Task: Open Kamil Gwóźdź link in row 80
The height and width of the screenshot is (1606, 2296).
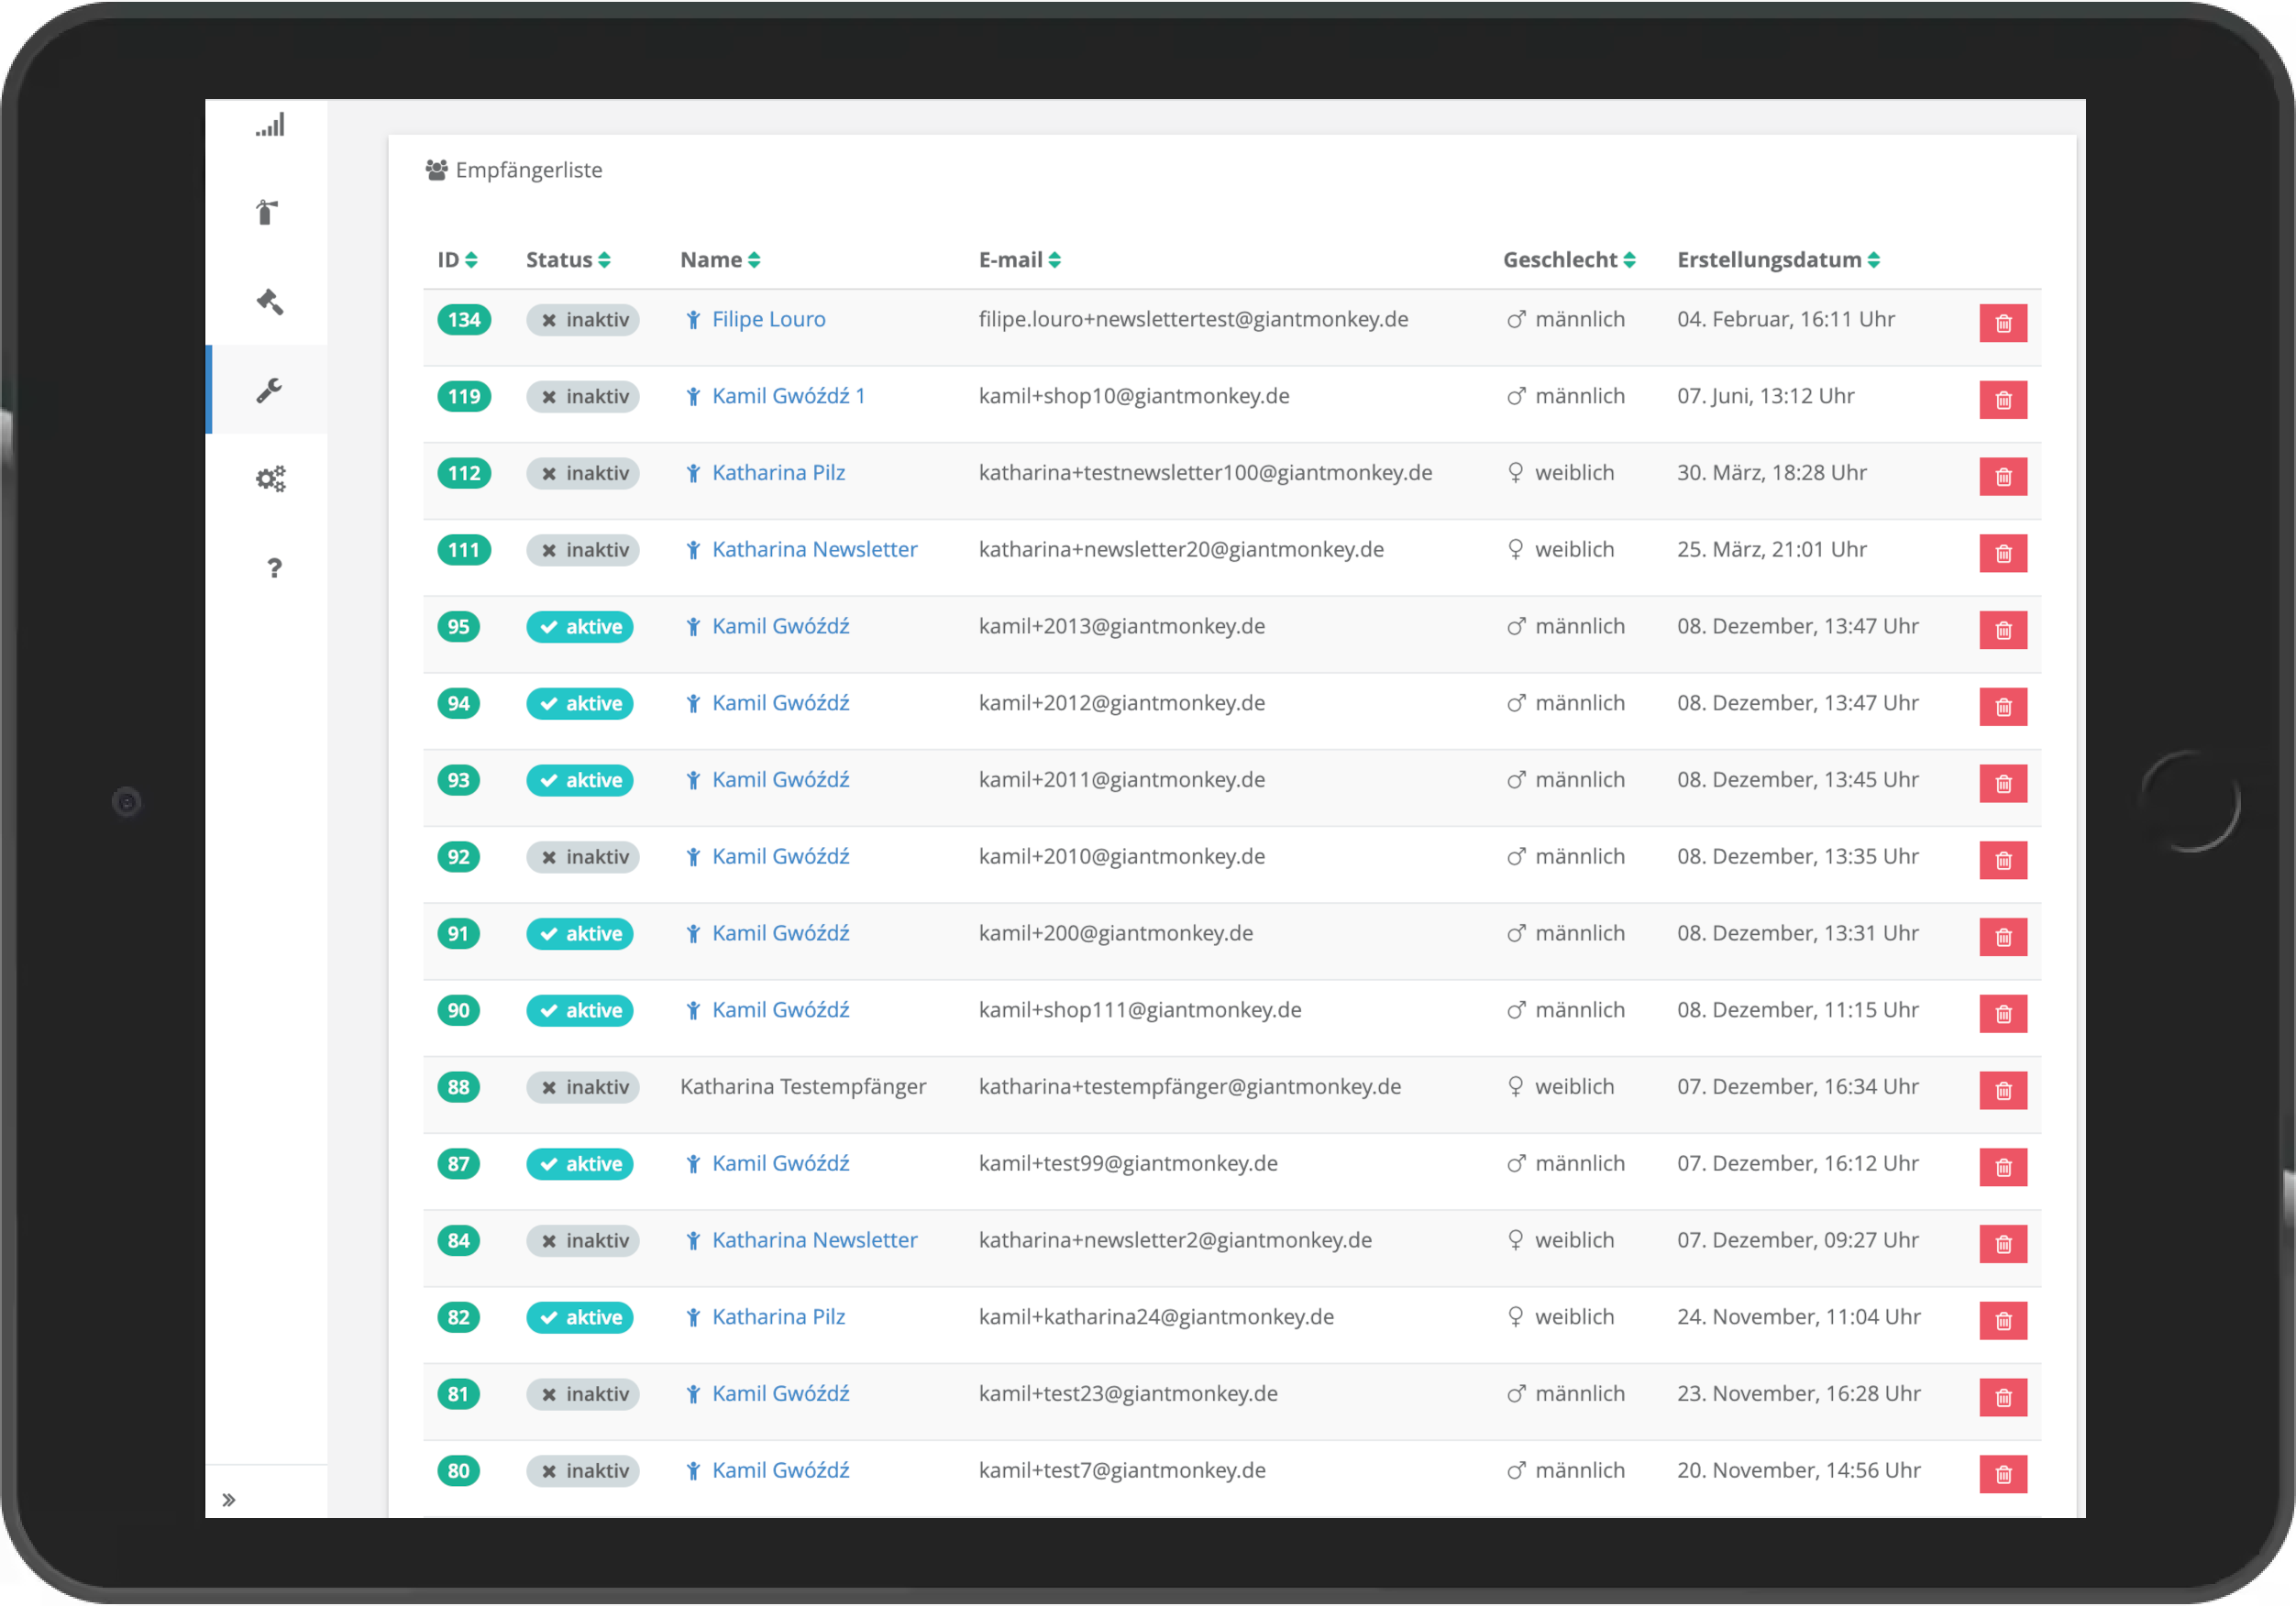Action: pos(780,1470)
